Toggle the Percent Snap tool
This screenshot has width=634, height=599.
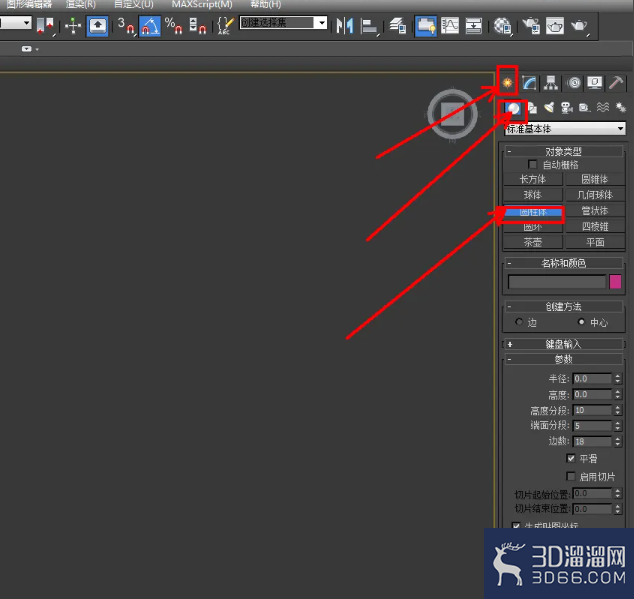tap(173, 25)
